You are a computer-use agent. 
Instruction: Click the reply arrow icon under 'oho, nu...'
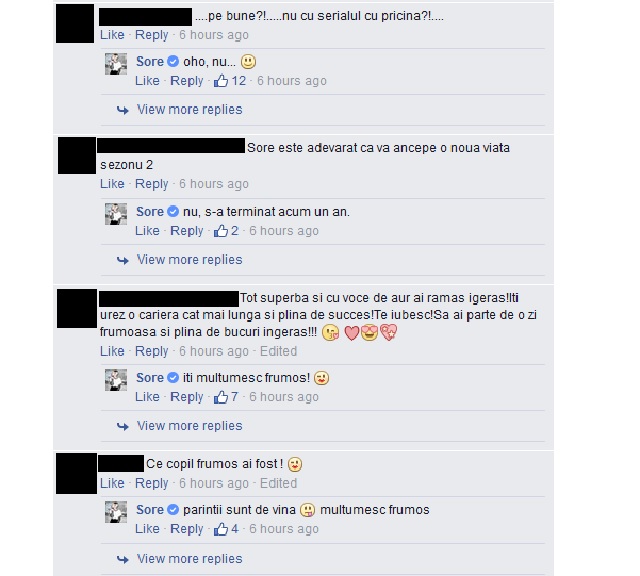pyautogui.click(x=122, y=110)
